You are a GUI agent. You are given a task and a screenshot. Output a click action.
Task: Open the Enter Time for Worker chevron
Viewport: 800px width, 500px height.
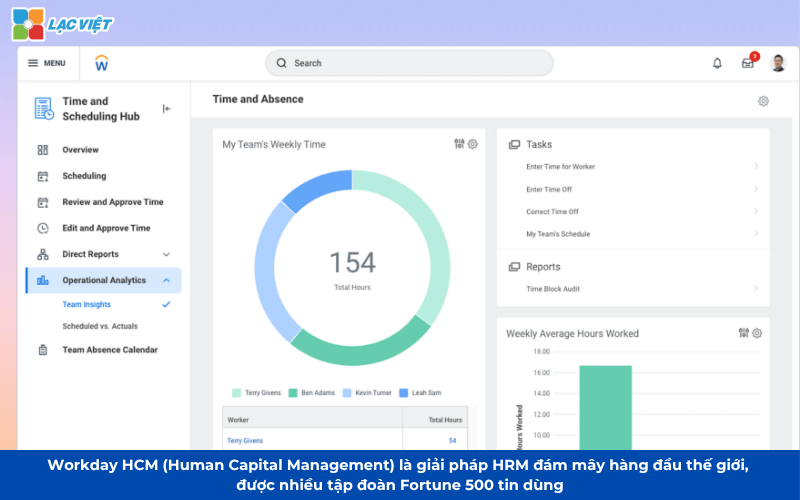click(x=755, y=167)
